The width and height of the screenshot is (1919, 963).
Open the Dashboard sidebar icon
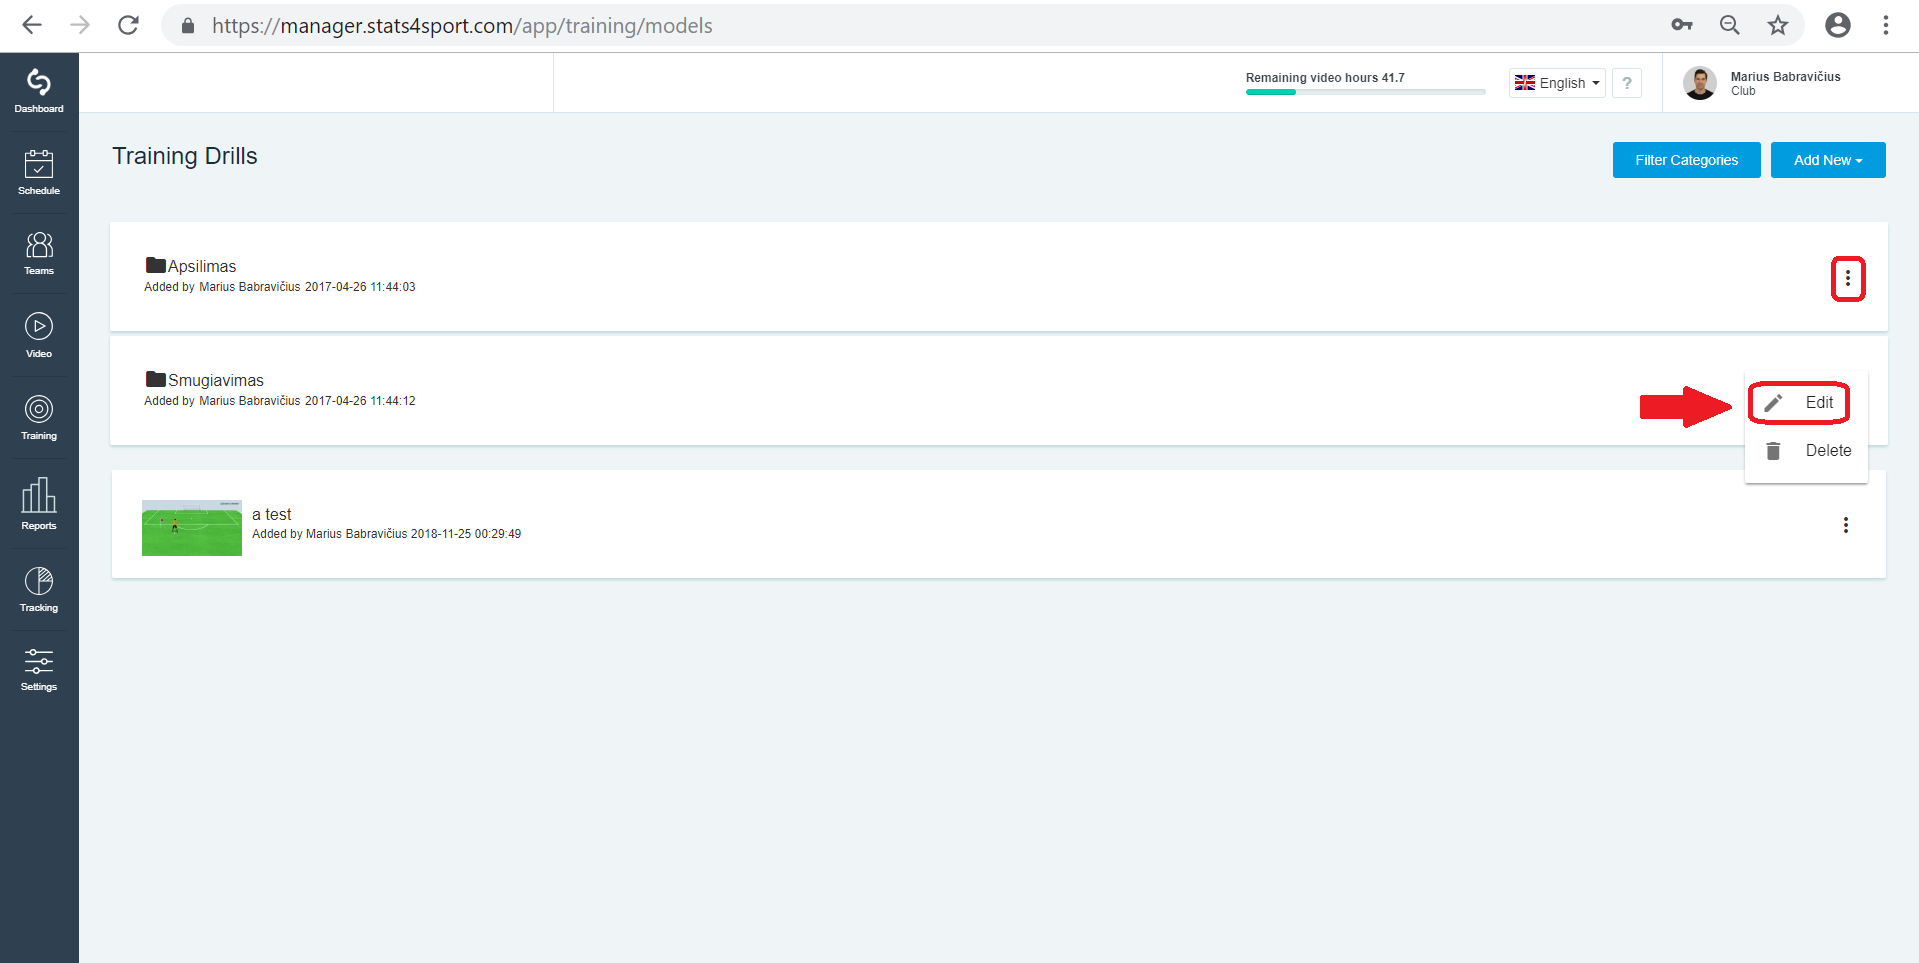(x=39, y=91)
